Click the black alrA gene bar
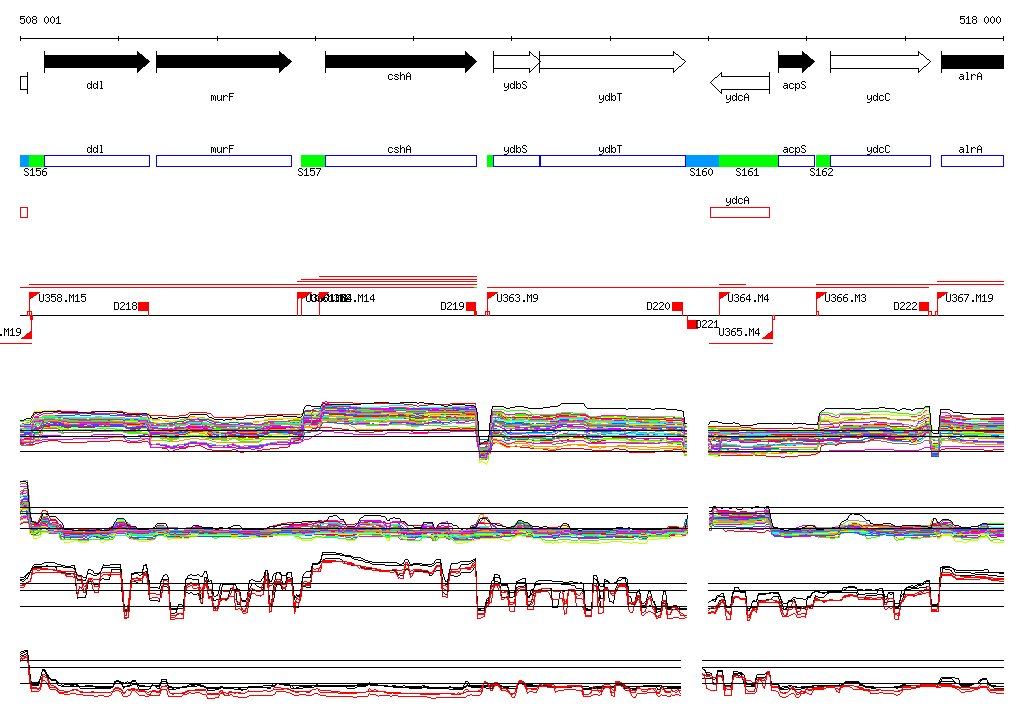The height and width of the screenshot is (714, 1024). (x=972, y=62)
